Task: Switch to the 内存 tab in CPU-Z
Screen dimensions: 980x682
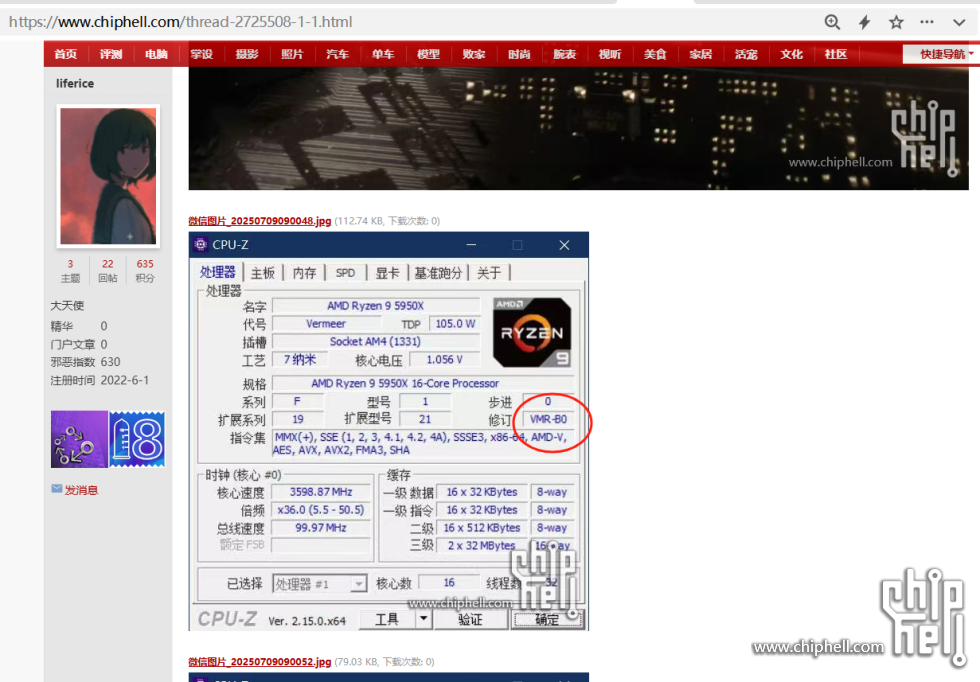Action: (304, 273)
